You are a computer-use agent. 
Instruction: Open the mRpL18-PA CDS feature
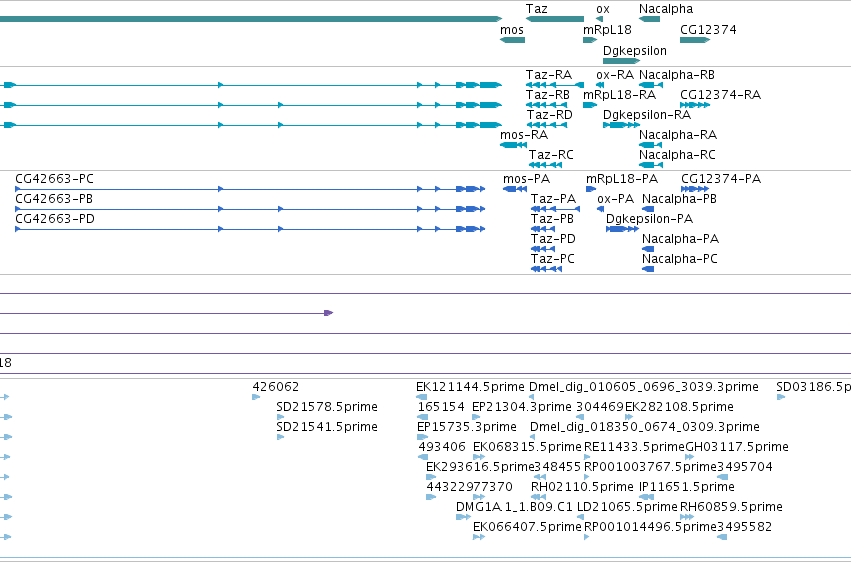[591, 189]
